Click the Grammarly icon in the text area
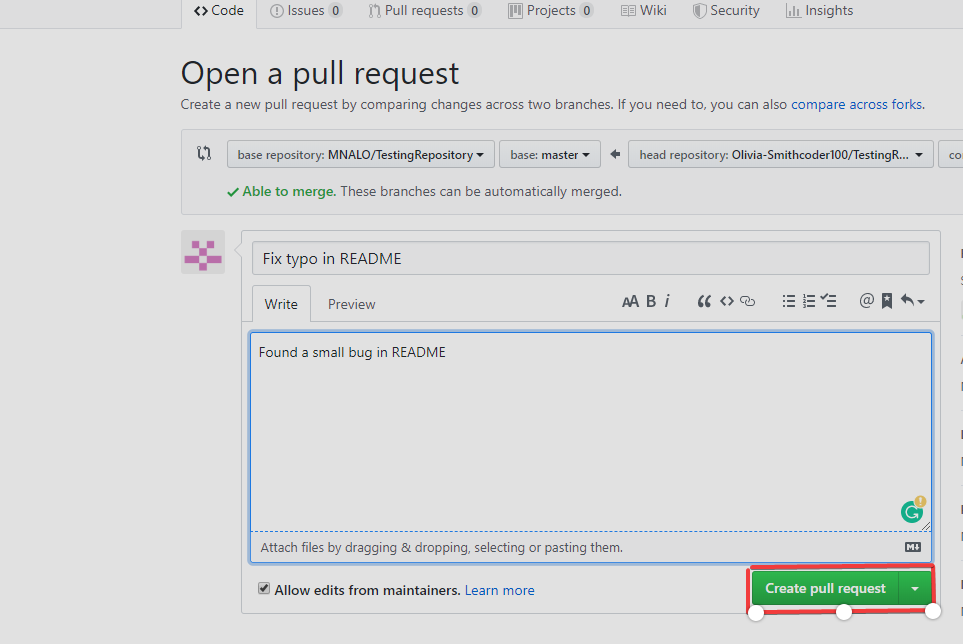Image resolution: width=963 pixels, height=644 pixels. tap(912, 511)
